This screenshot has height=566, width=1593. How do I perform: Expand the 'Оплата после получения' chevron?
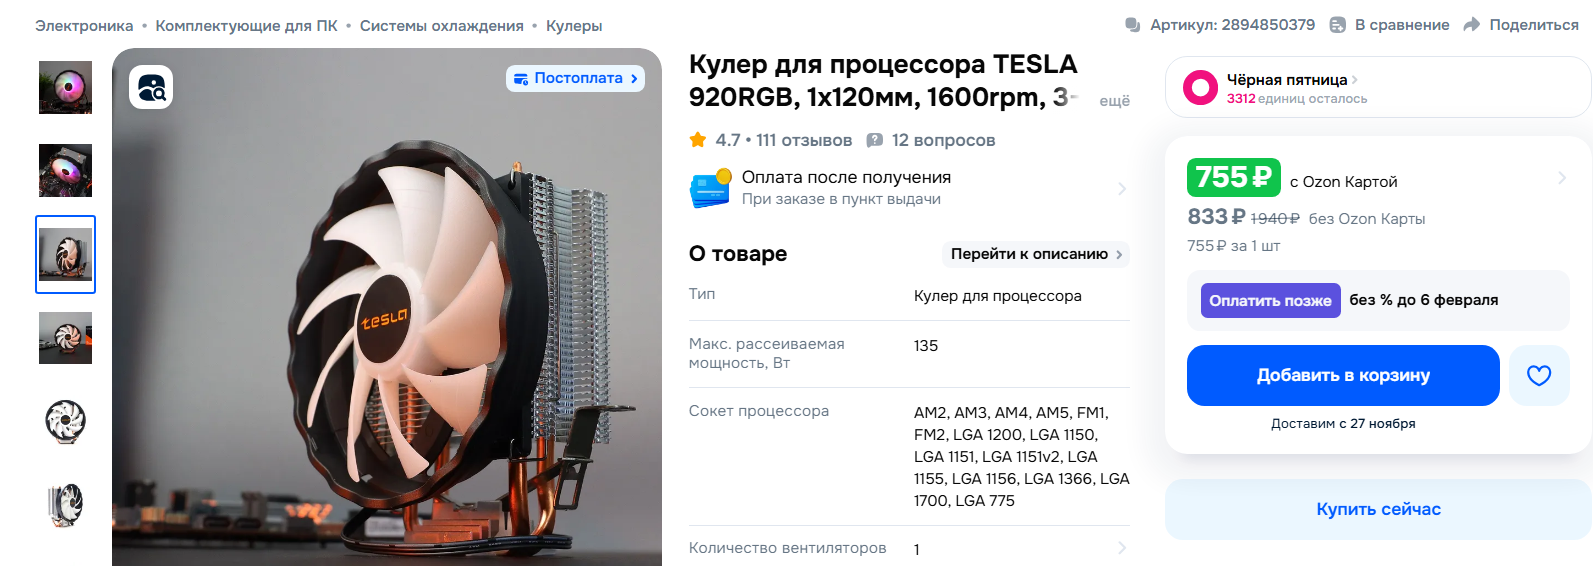(1121, 188)
